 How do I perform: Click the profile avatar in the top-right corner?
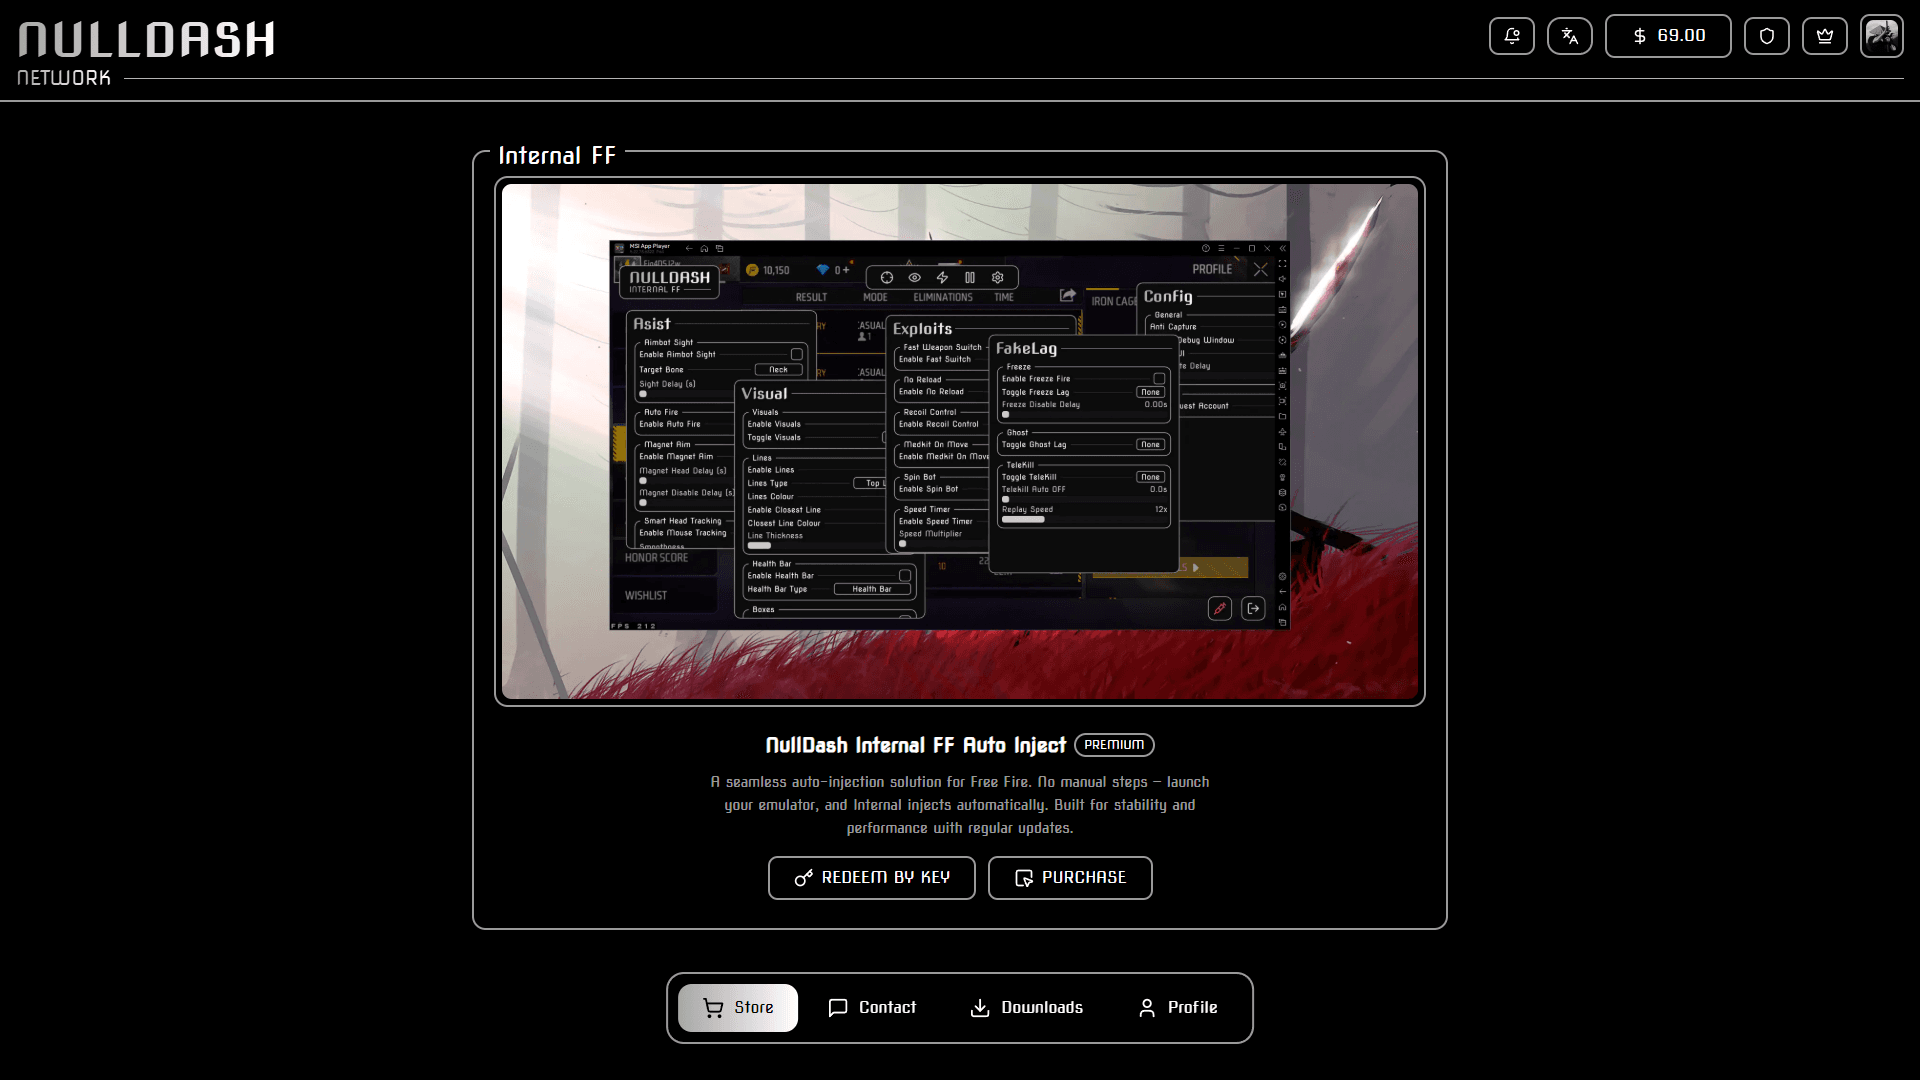click(1882, 35)
